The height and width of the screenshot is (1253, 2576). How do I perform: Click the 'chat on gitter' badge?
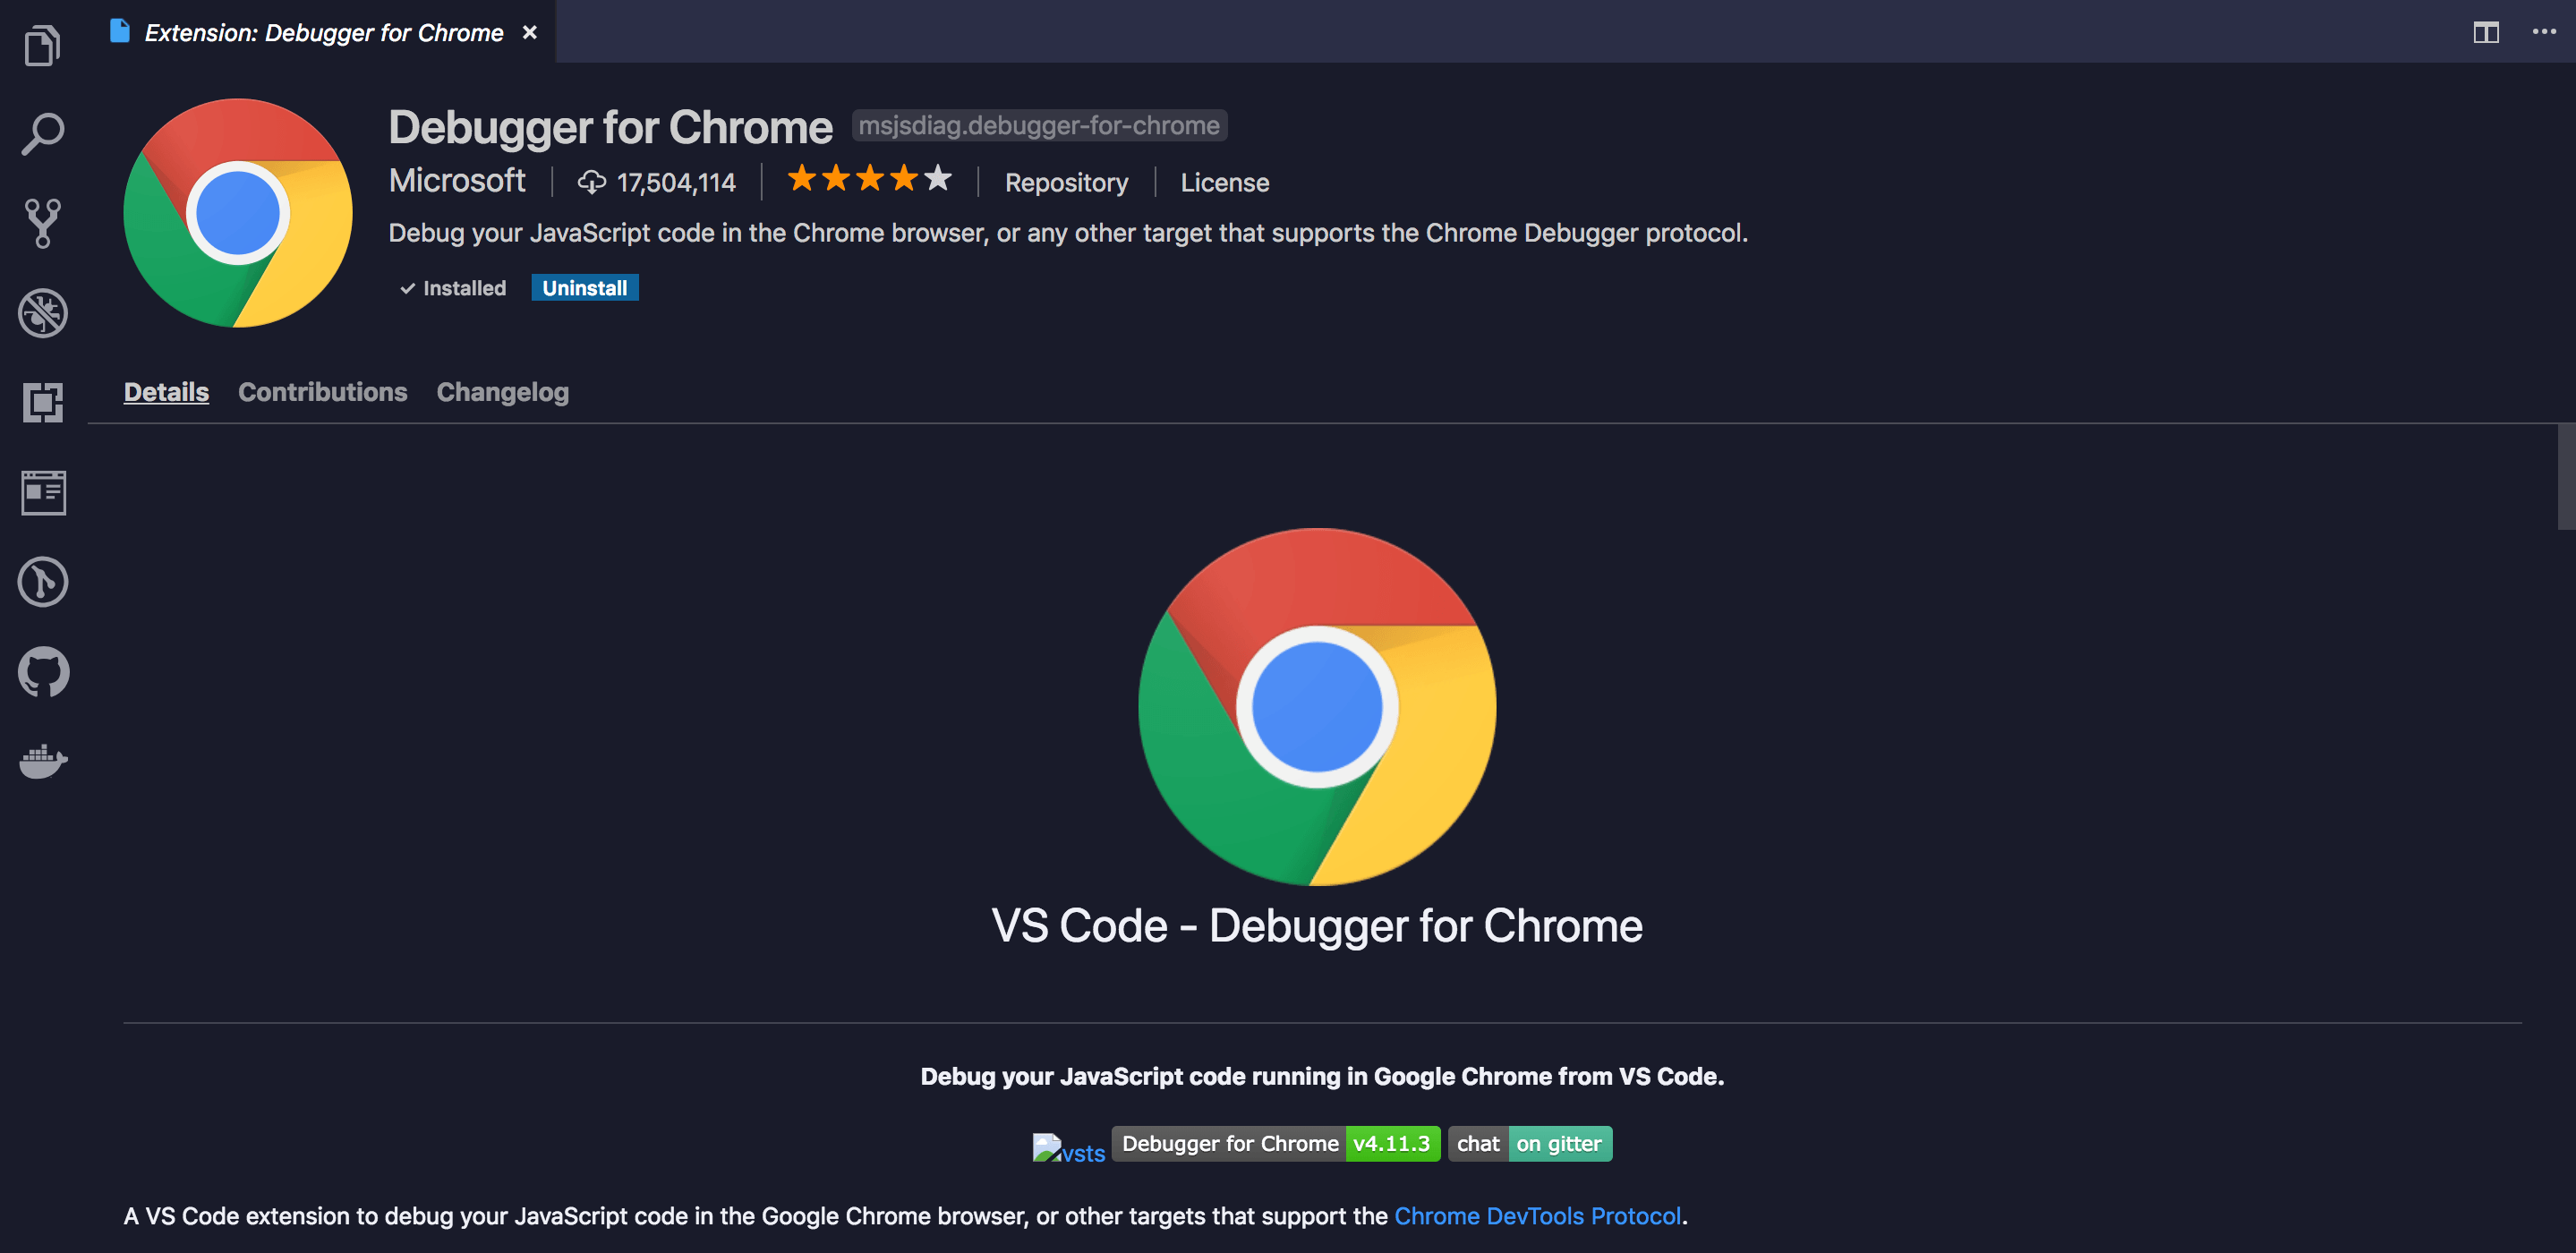tap(1529, 1143)
